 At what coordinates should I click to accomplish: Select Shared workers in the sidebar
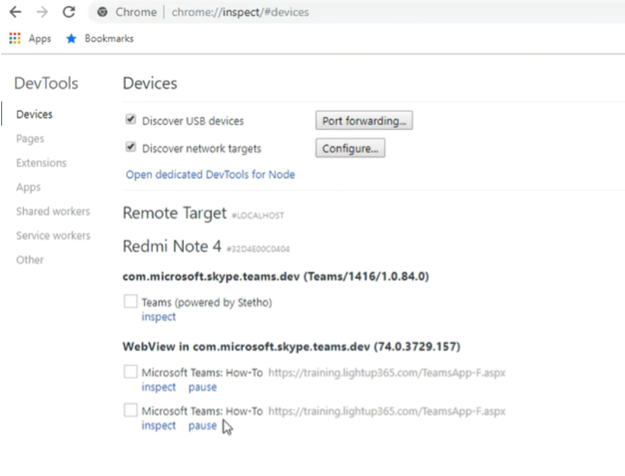[52, 211]
